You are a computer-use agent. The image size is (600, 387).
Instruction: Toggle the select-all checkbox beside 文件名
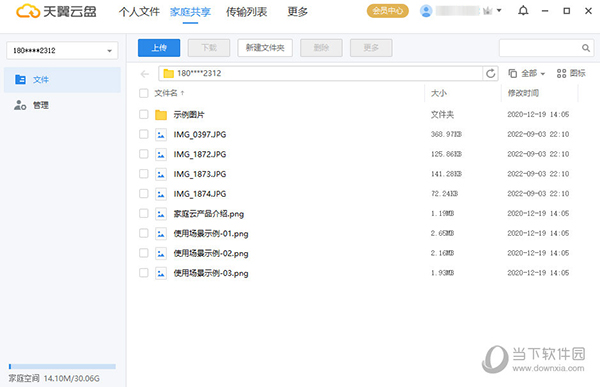pyautogui.click(x=143, y=93)
